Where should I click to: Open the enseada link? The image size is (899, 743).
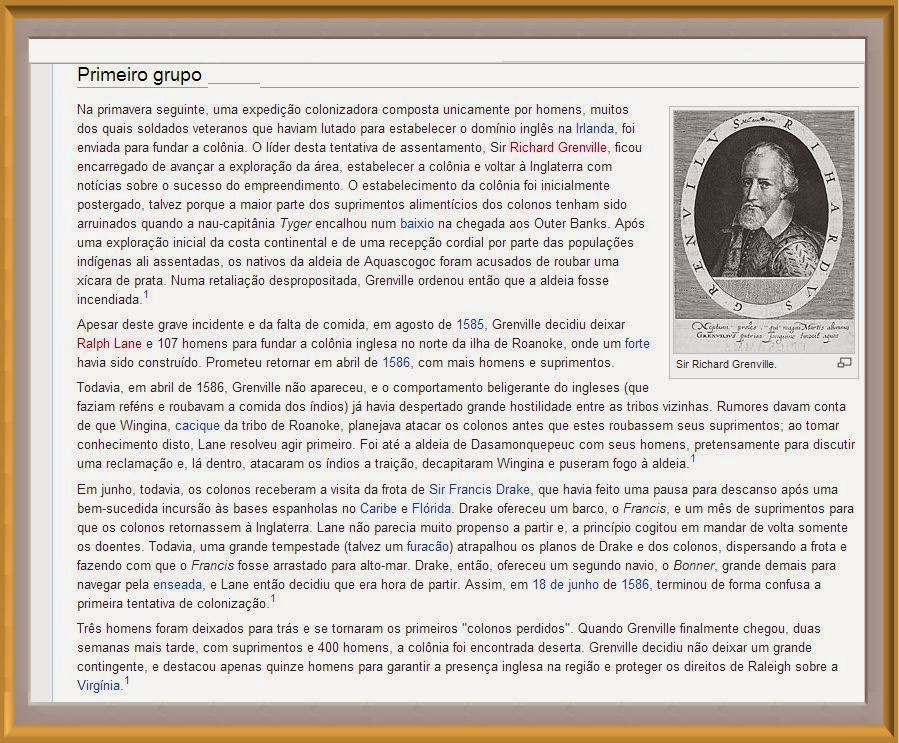178,585
